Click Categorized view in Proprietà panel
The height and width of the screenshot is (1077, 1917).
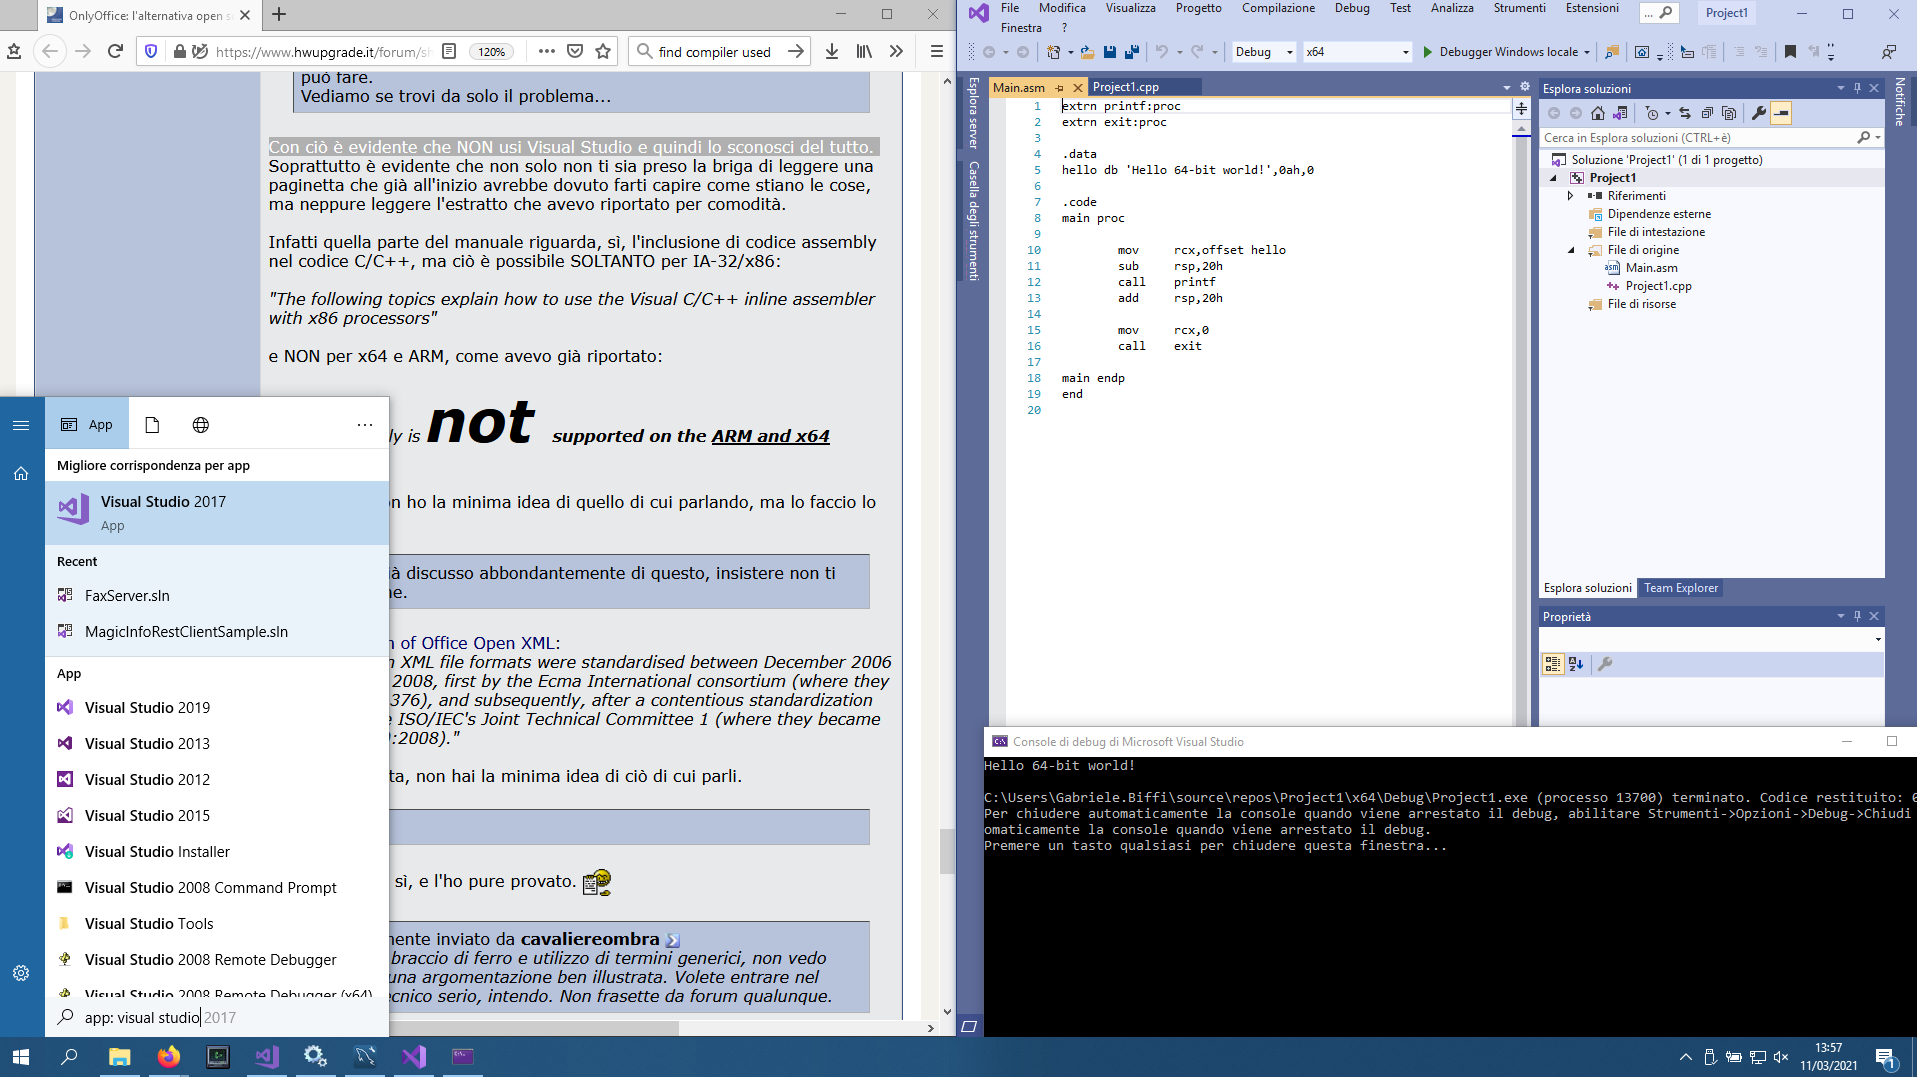click(x=1553, y=664)
